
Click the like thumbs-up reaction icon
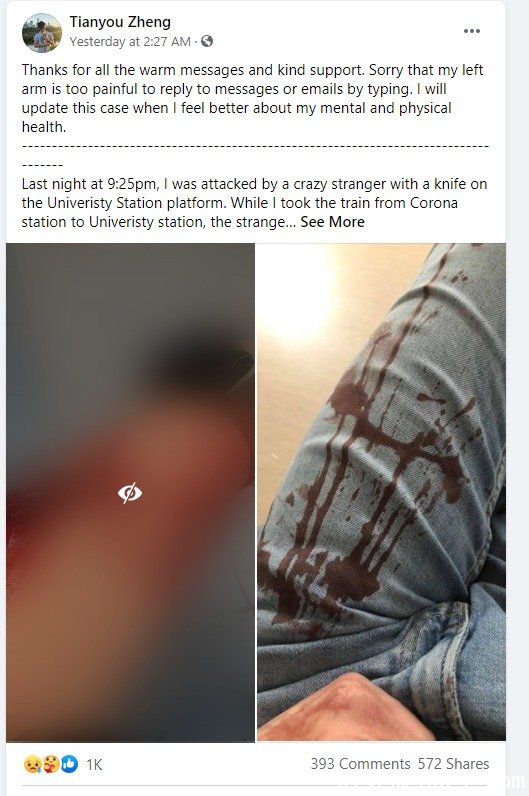click(x=70, y=764)
